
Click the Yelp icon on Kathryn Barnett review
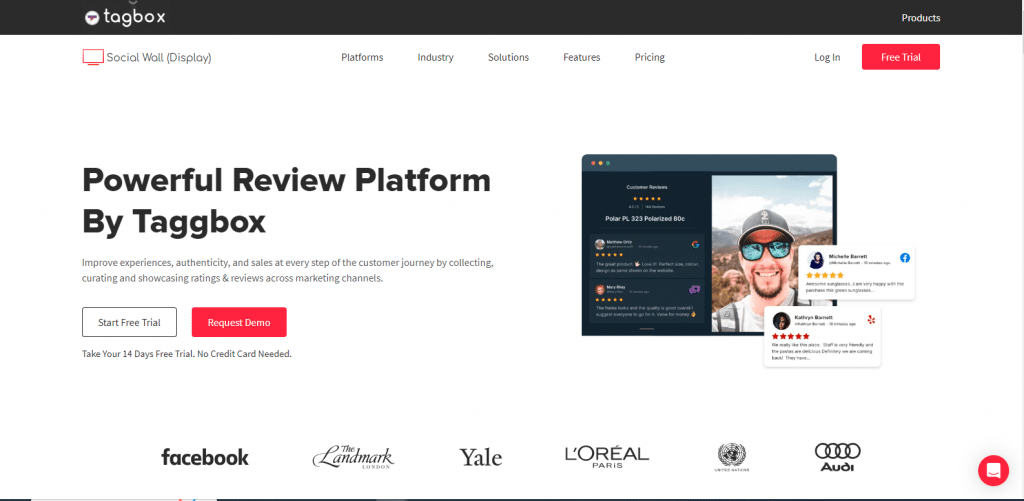click(871, 319)
